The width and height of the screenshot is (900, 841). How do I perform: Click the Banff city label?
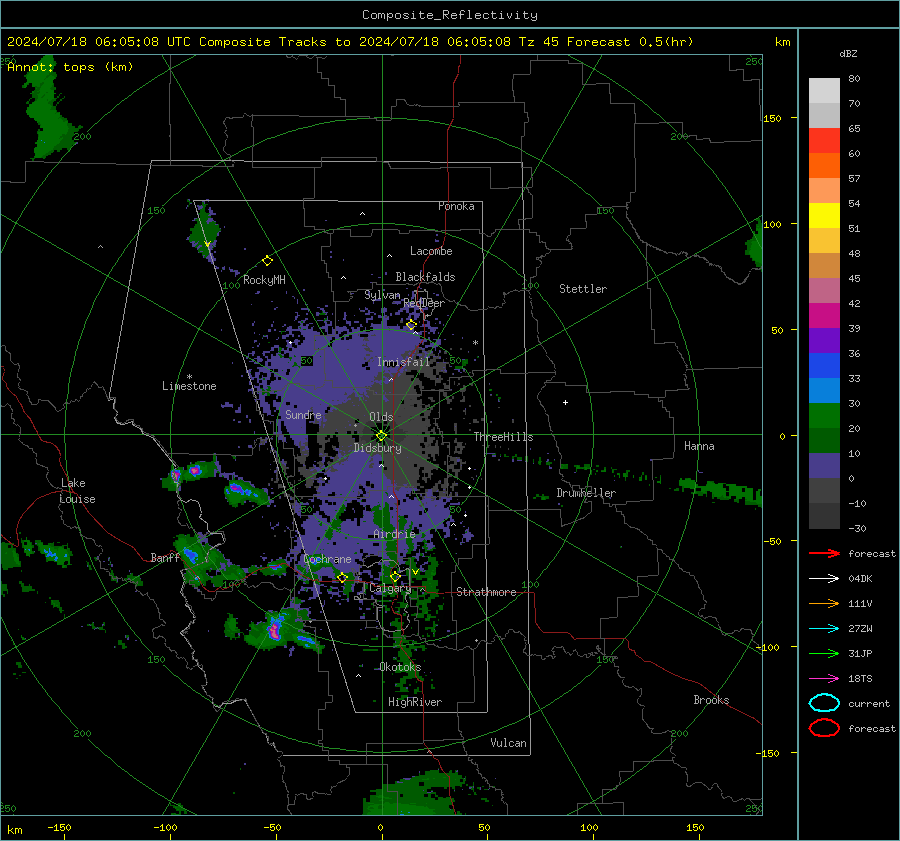coord(166,558)
